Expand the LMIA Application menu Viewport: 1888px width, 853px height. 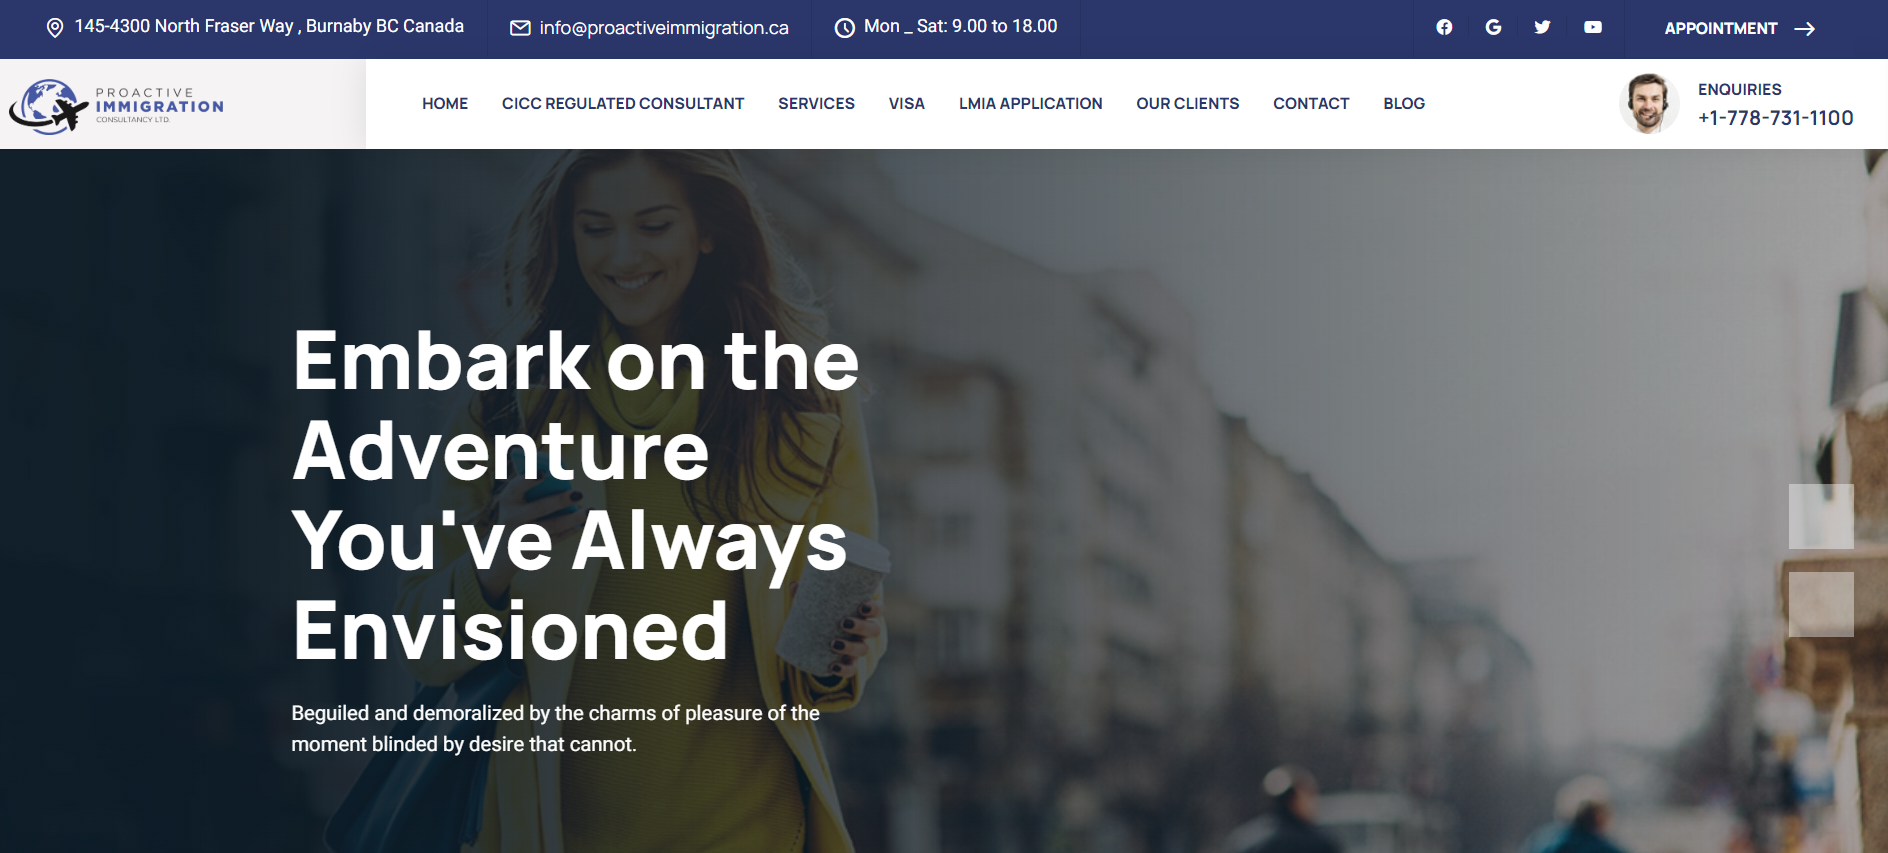click(x=1030, y=103)
